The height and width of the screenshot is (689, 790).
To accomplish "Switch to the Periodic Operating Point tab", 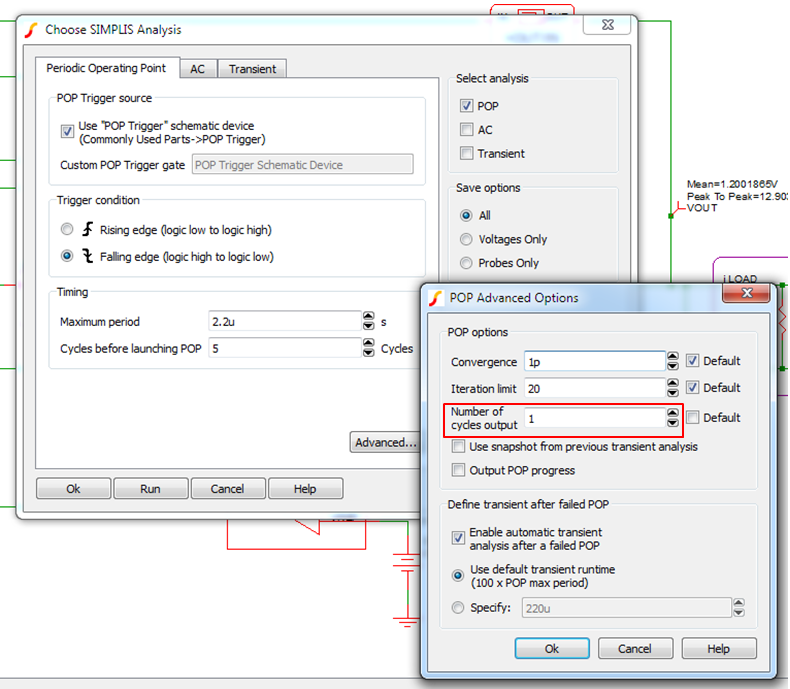I will pos(106,68).
